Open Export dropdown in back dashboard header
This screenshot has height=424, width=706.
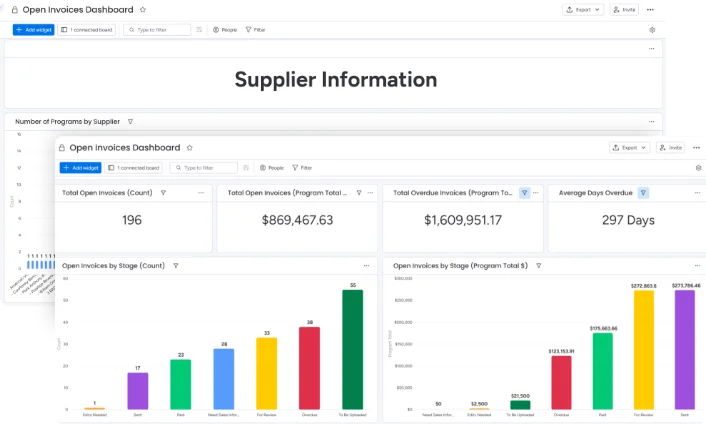point(583,9)
